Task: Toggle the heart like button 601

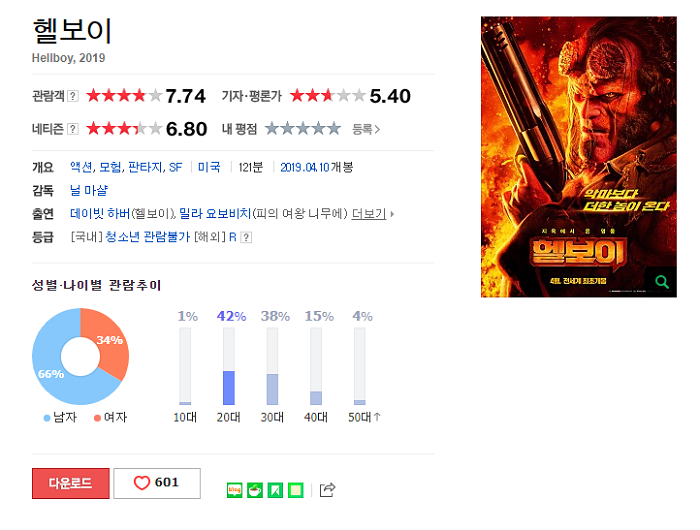Action: [157, 483]
